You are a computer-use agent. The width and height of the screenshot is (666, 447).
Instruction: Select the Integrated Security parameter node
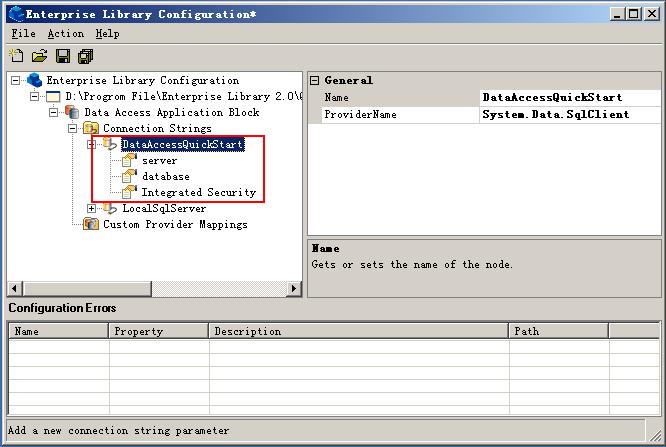pos(198,192)
